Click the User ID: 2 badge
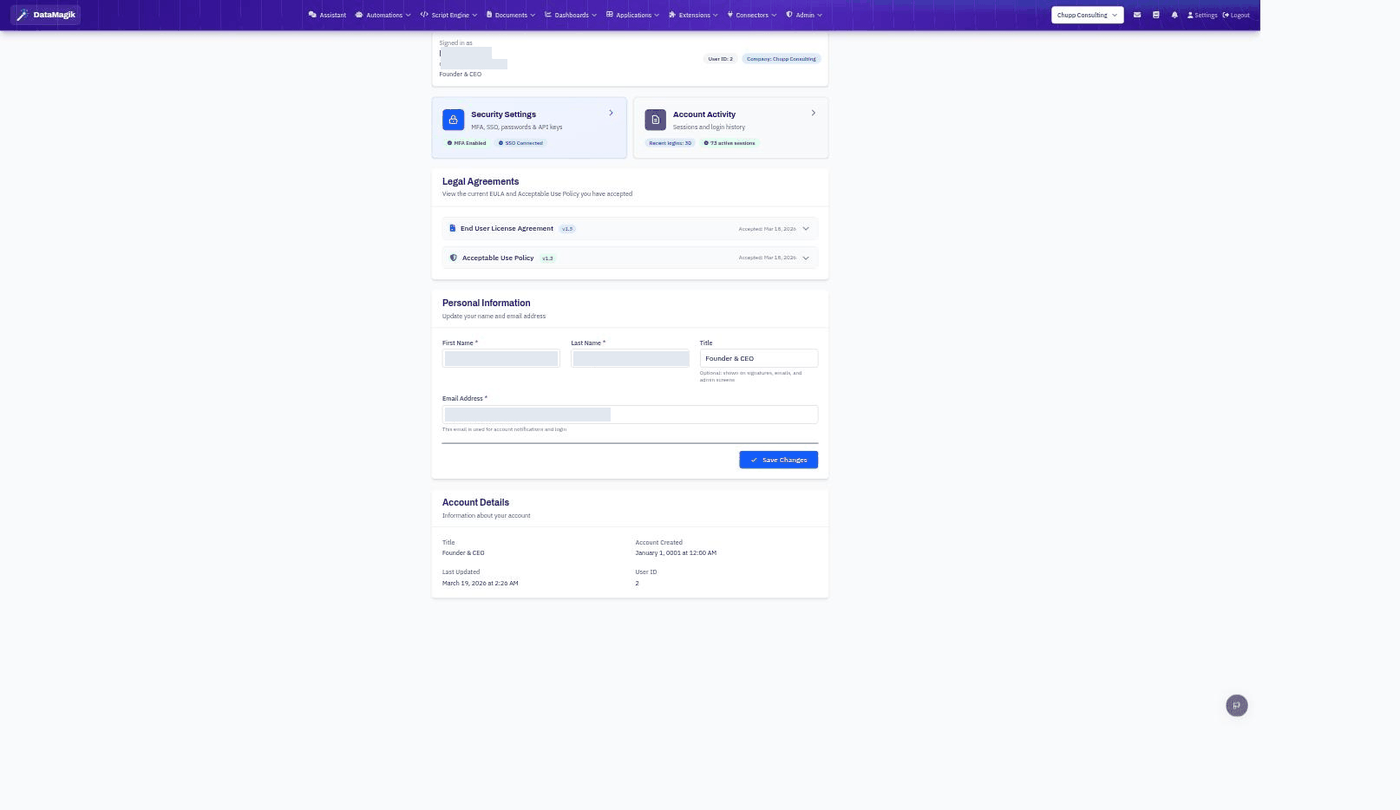The height and width of the screenshot is (810, 1400). [720, 59]
